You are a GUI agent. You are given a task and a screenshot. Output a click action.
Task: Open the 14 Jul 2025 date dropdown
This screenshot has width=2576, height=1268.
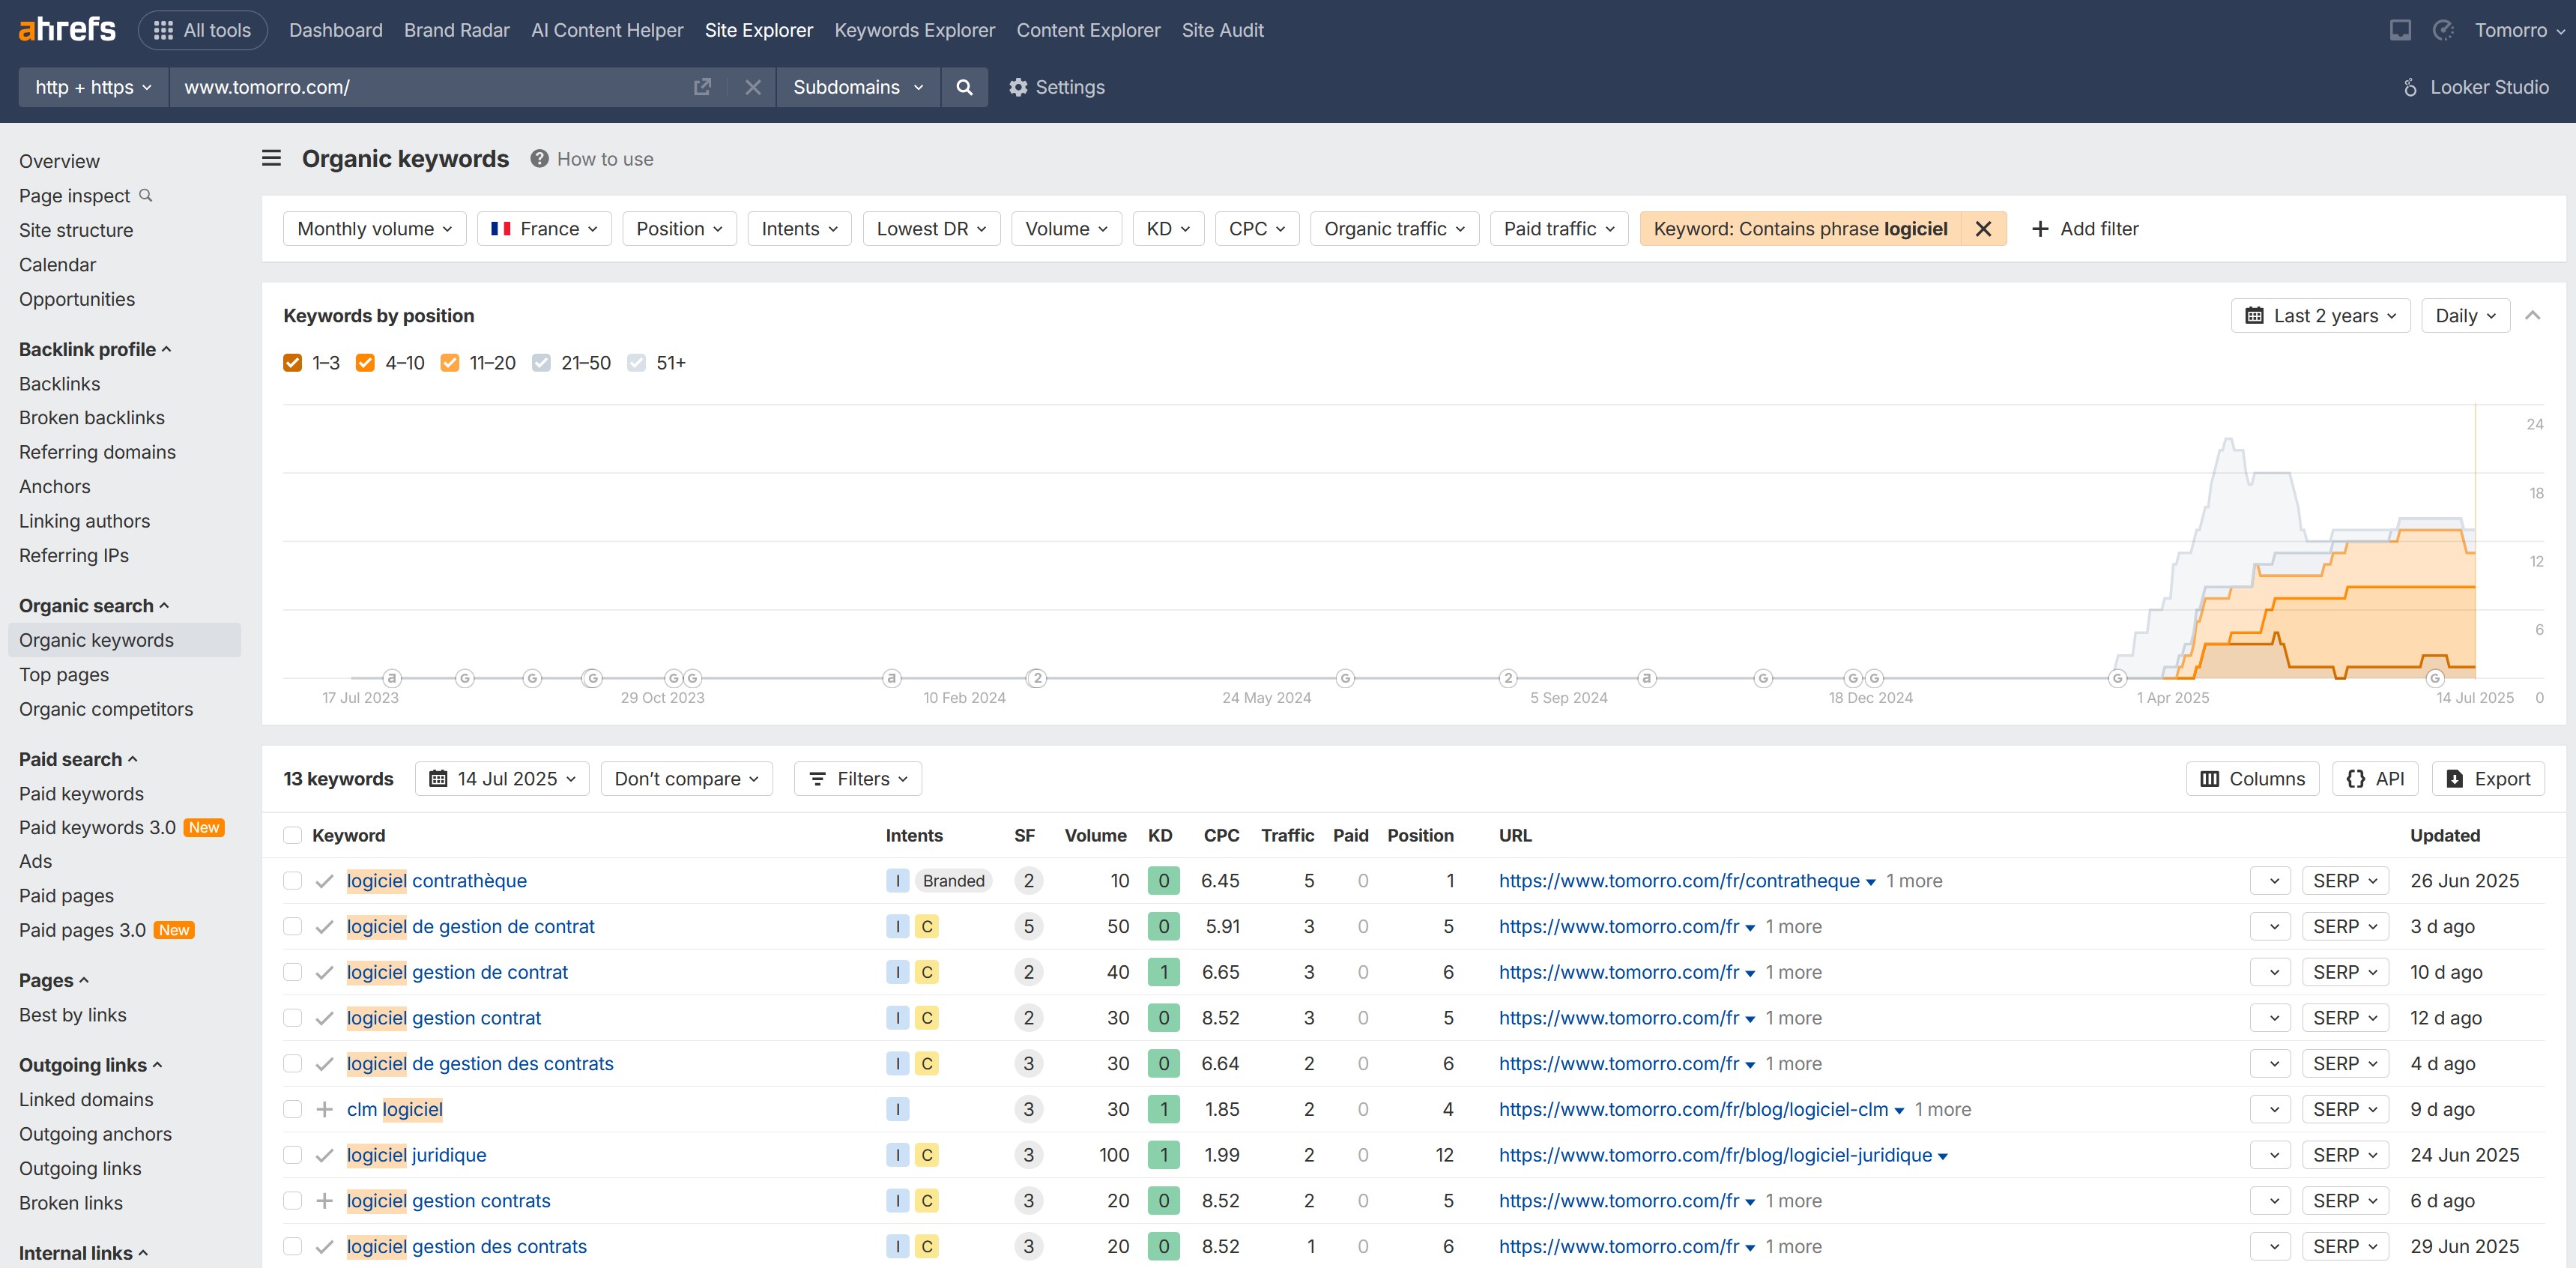502,779
